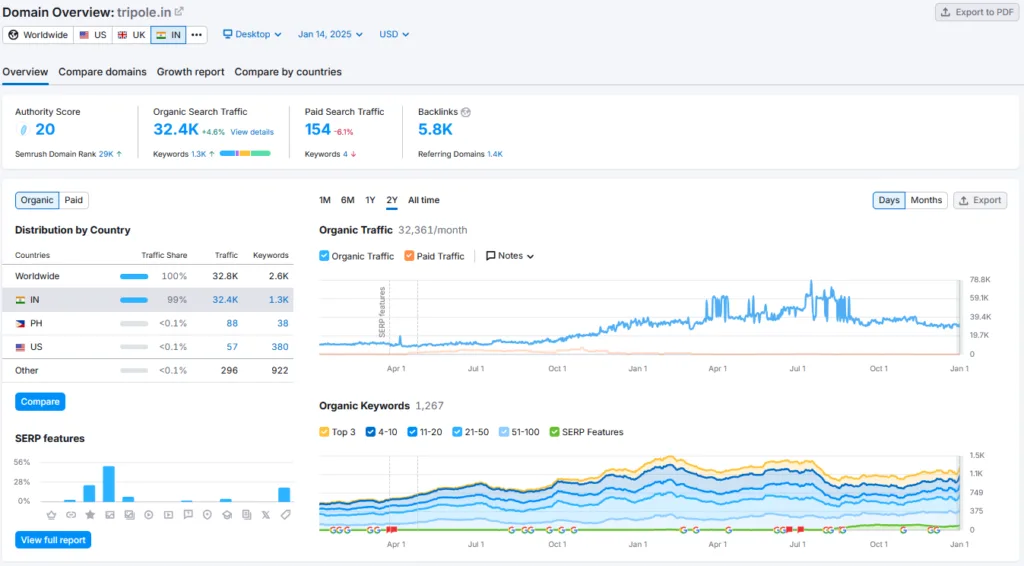
Task: Click the Export to PDF button
Action: pos(977,12)
